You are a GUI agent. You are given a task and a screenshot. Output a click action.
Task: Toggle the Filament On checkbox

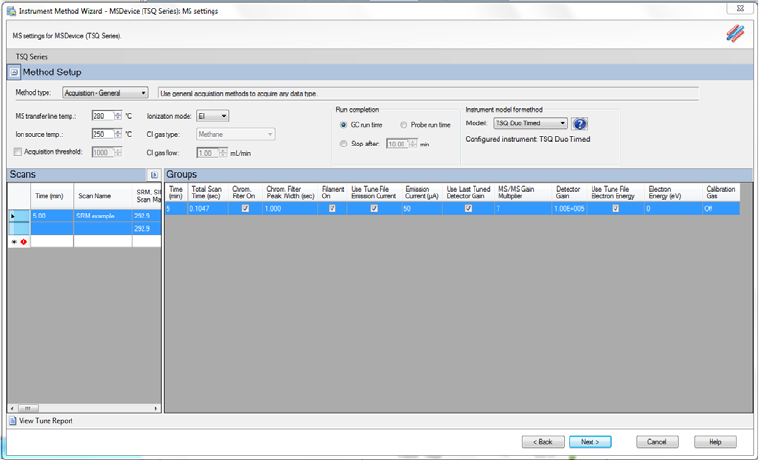tap(332, 209)
